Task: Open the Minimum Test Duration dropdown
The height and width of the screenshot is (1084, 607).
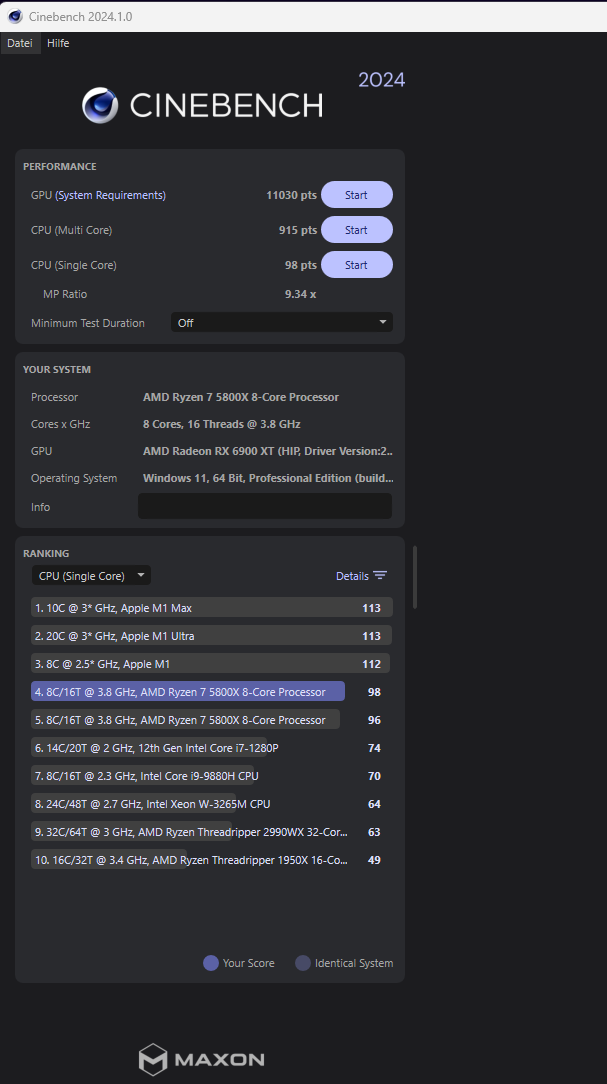Action: (x=281, y=322)
